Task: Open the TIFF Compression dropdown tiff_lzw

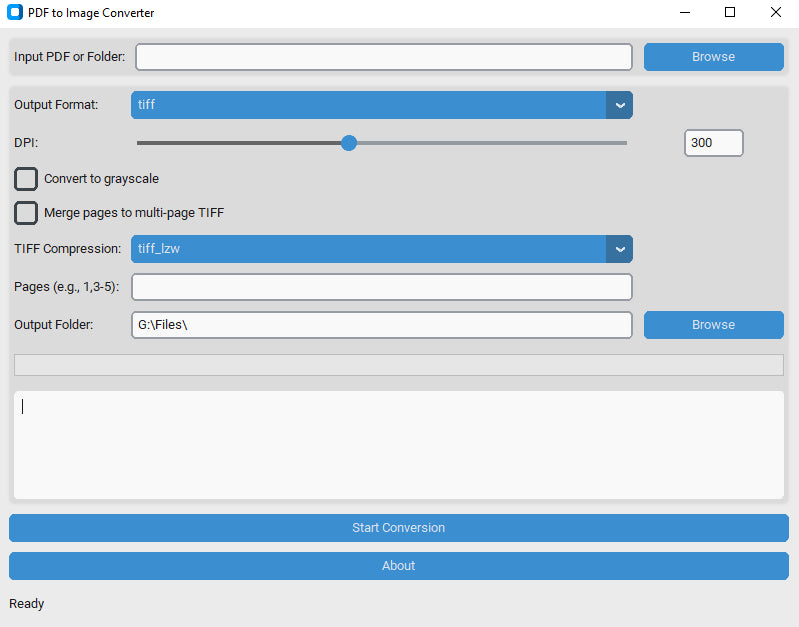Action: (382, 249)
